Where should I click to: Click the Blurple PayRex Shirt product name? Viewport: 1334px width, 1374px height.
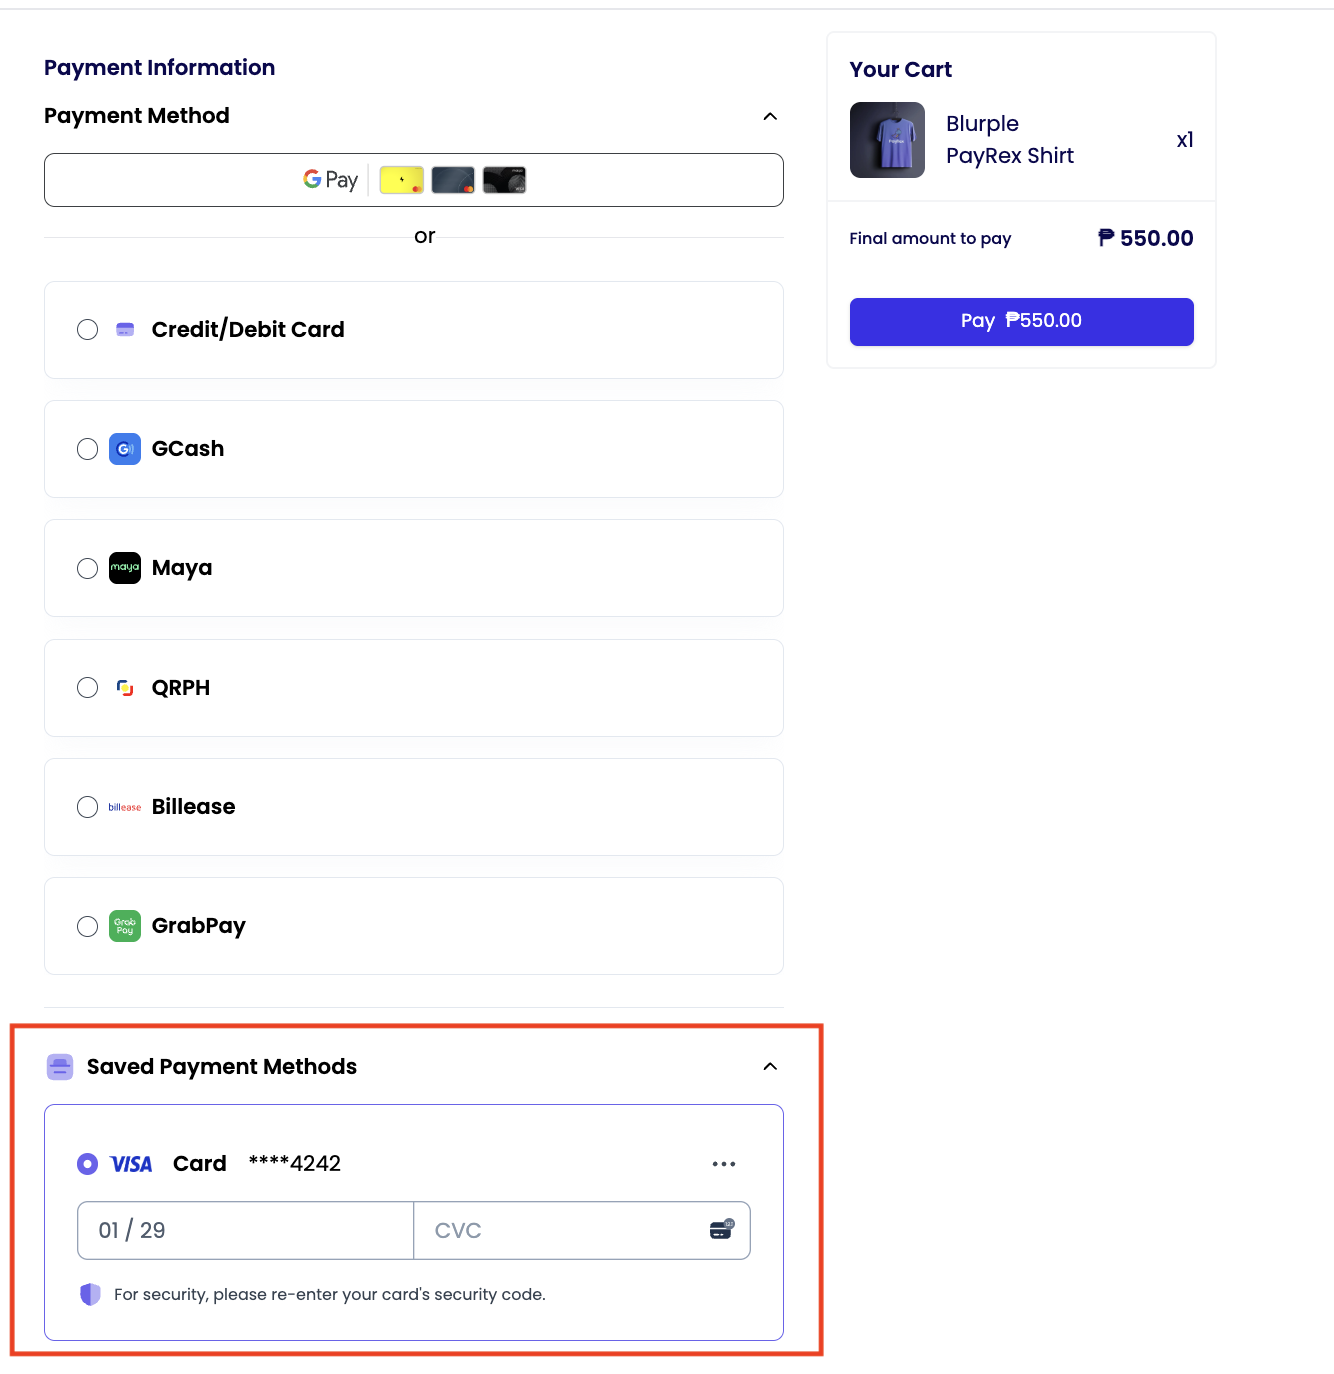tap(1010, 140)
